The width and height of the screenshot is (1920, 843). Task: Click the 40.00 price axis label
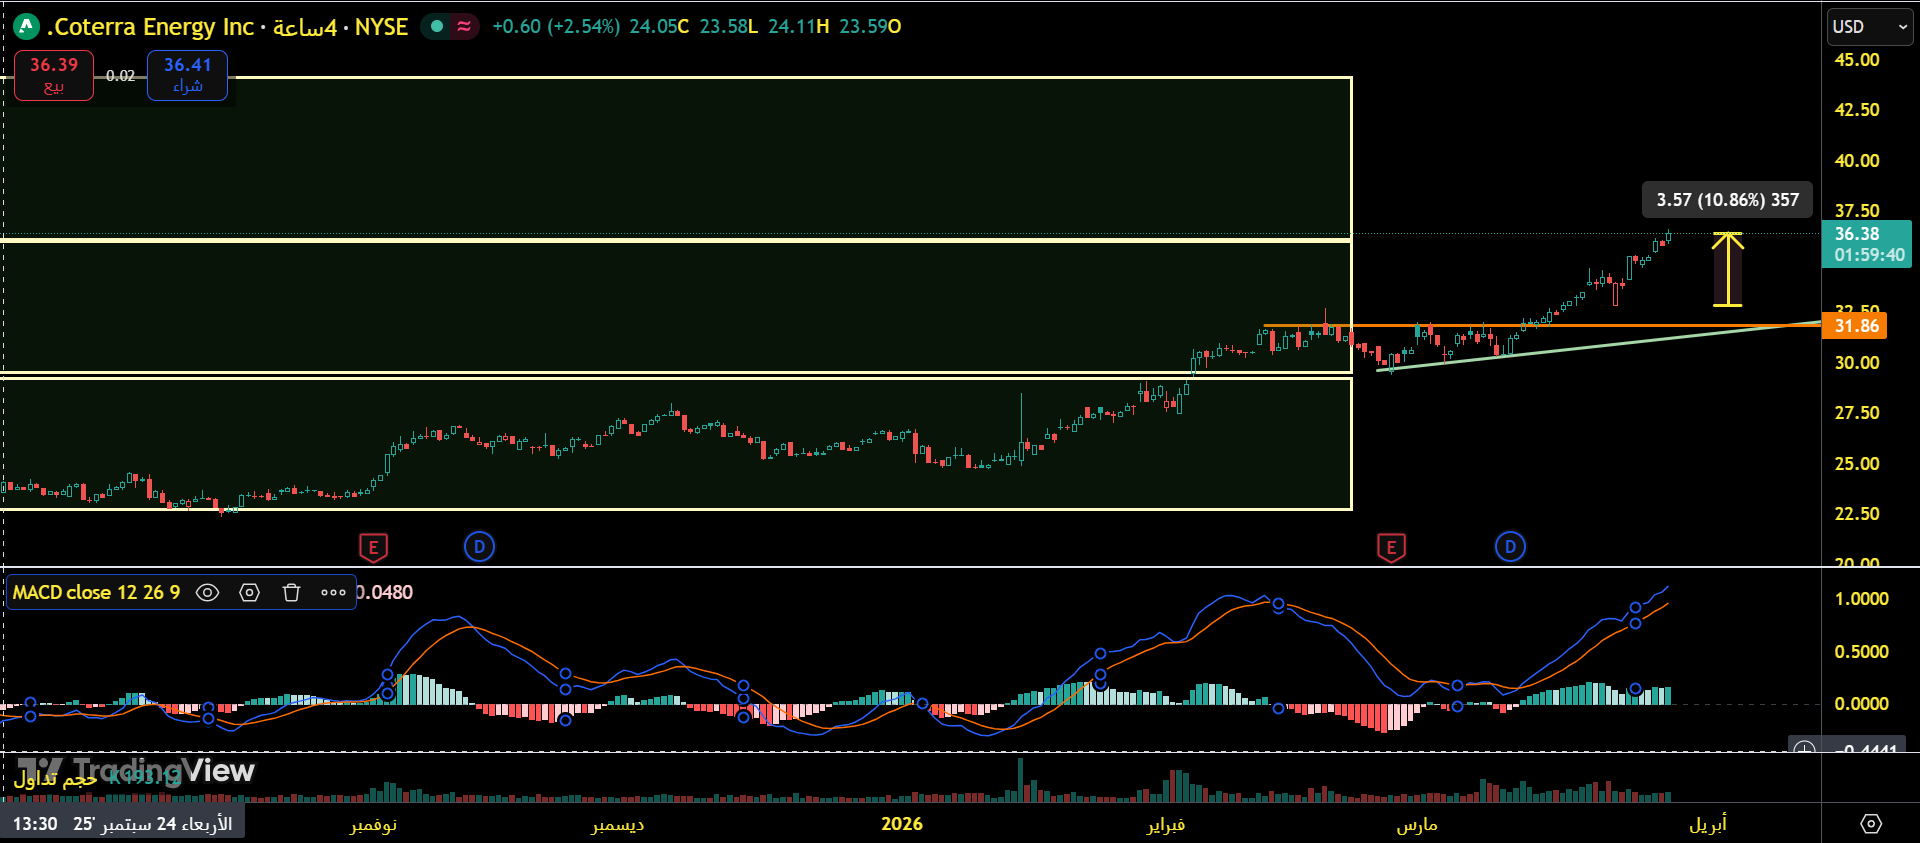[x=1856, y=161]
